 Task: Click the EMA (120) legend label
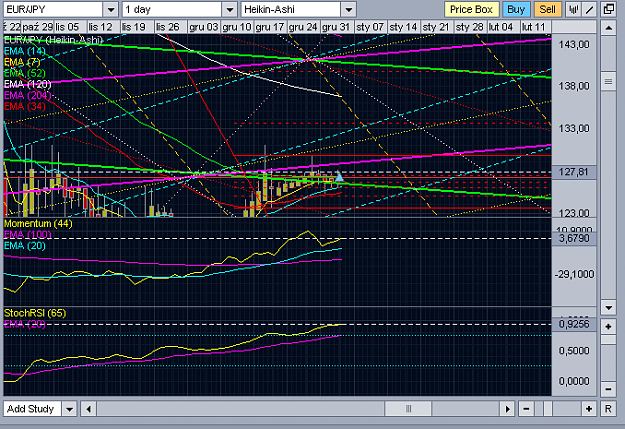pos(28,84)
